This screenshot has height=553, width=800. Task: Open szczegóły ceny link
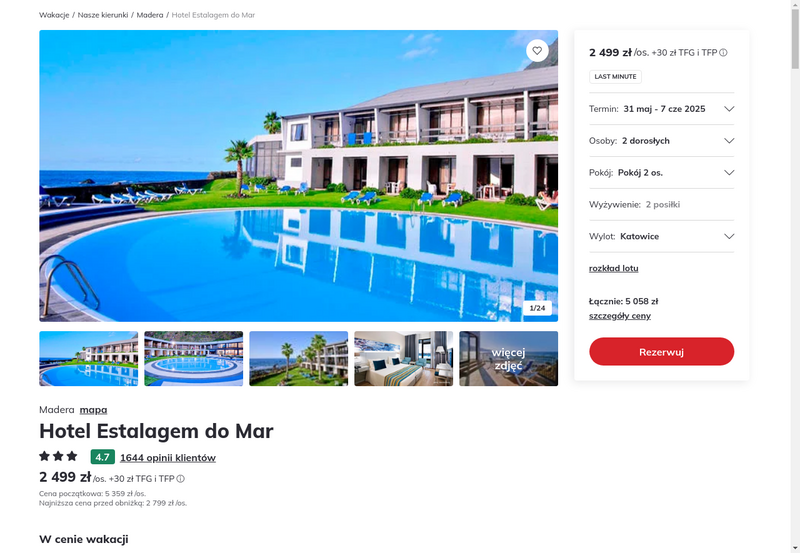point(620,316)
